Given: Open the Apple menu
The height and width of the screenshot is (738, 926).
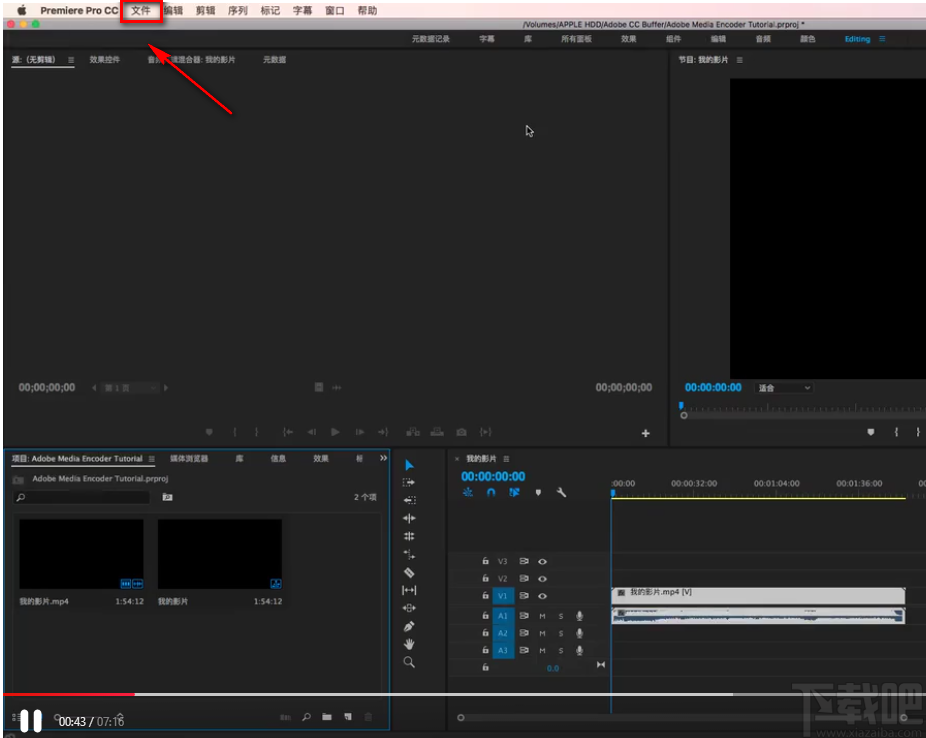Looking at the screenshot, I should (x=21, y=11).
